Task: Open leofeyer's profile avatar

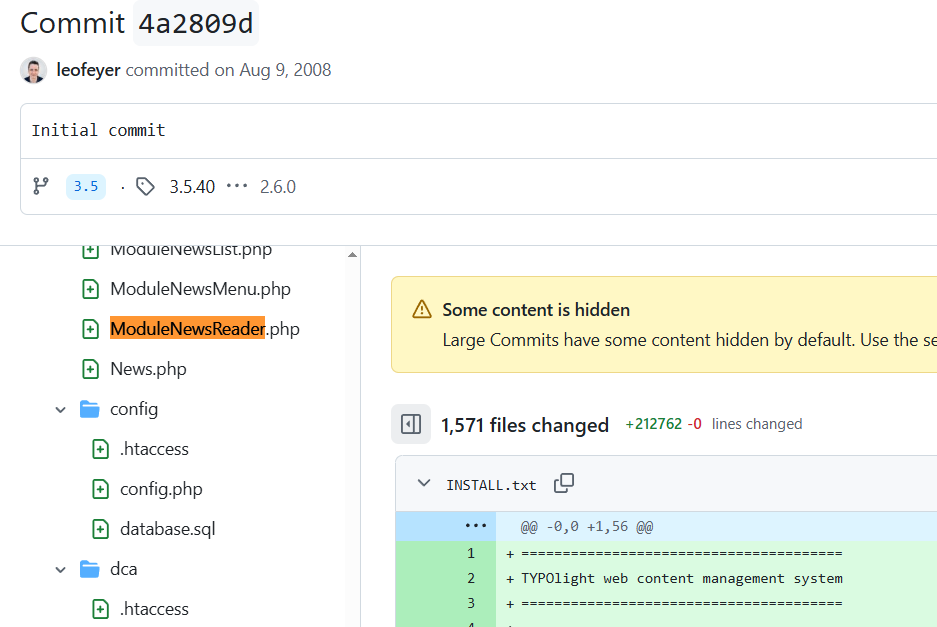Action: point(33,70)
